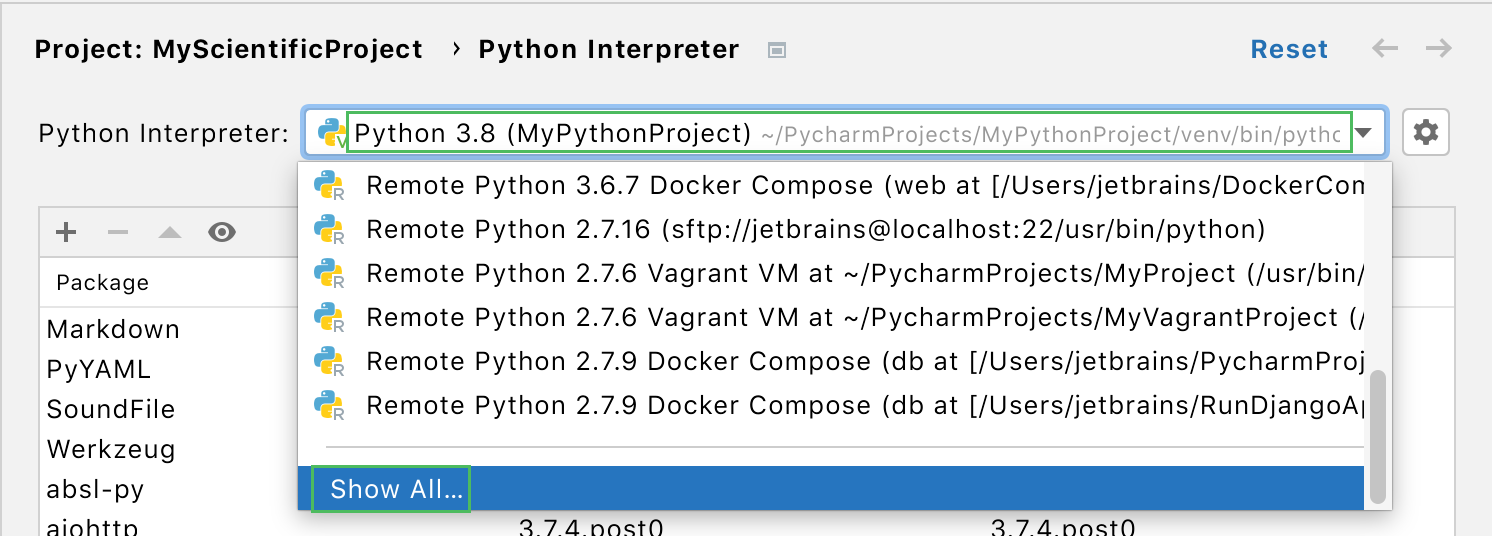This screenshot has width=1492, height=536.
Task: Toggle the eye icon to show early releases
Action: tap(222, 233)
